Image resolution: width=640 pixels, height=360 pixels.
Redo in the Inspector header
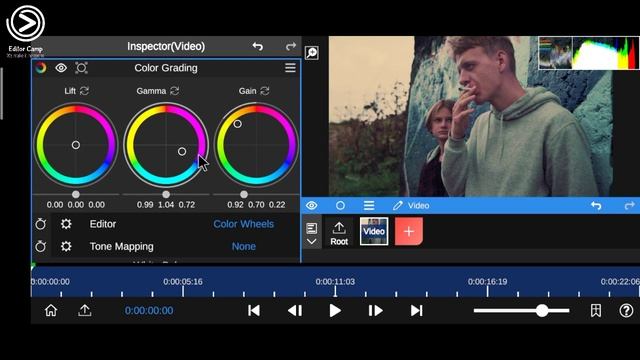tap(291, 46)
